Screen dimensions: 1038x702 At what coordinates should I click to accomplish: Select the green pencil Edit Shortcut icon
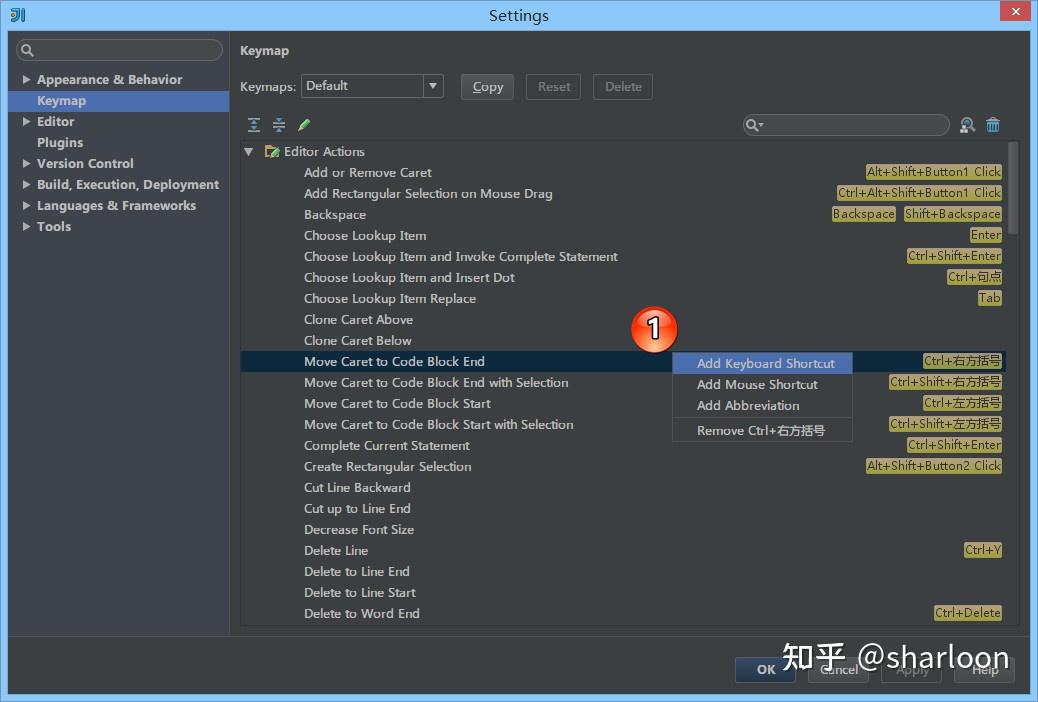pos(304,124)
